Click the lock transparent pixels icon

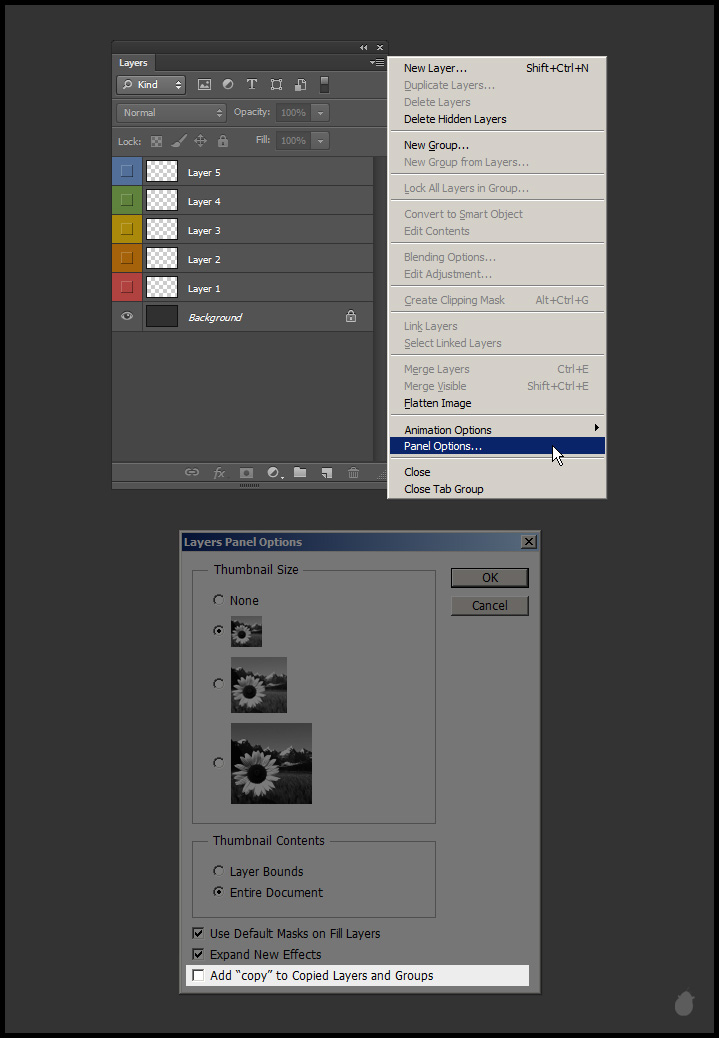tap(157, 142)
